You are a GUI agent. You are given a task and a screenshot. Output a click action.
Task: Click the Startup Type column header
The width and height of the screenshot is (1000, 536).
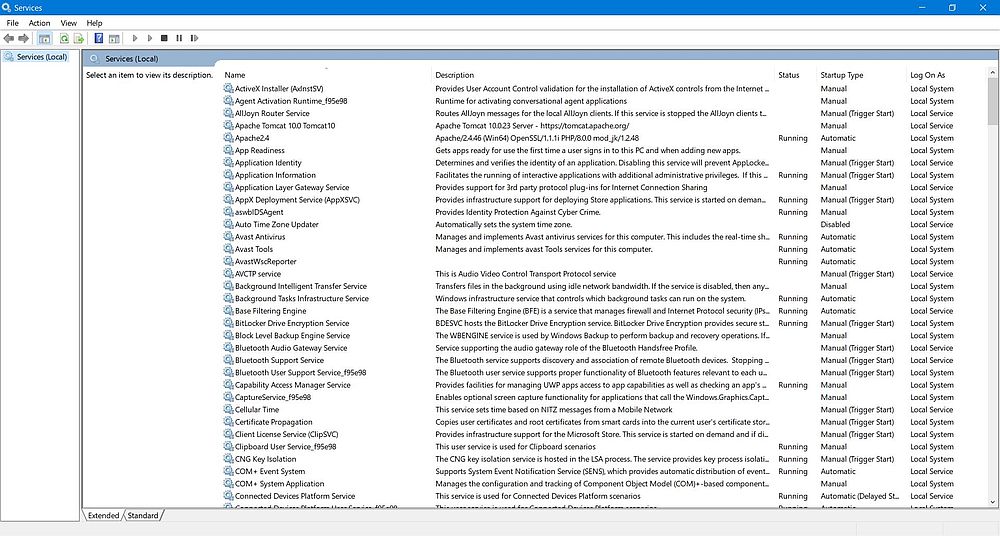[842, 75]
